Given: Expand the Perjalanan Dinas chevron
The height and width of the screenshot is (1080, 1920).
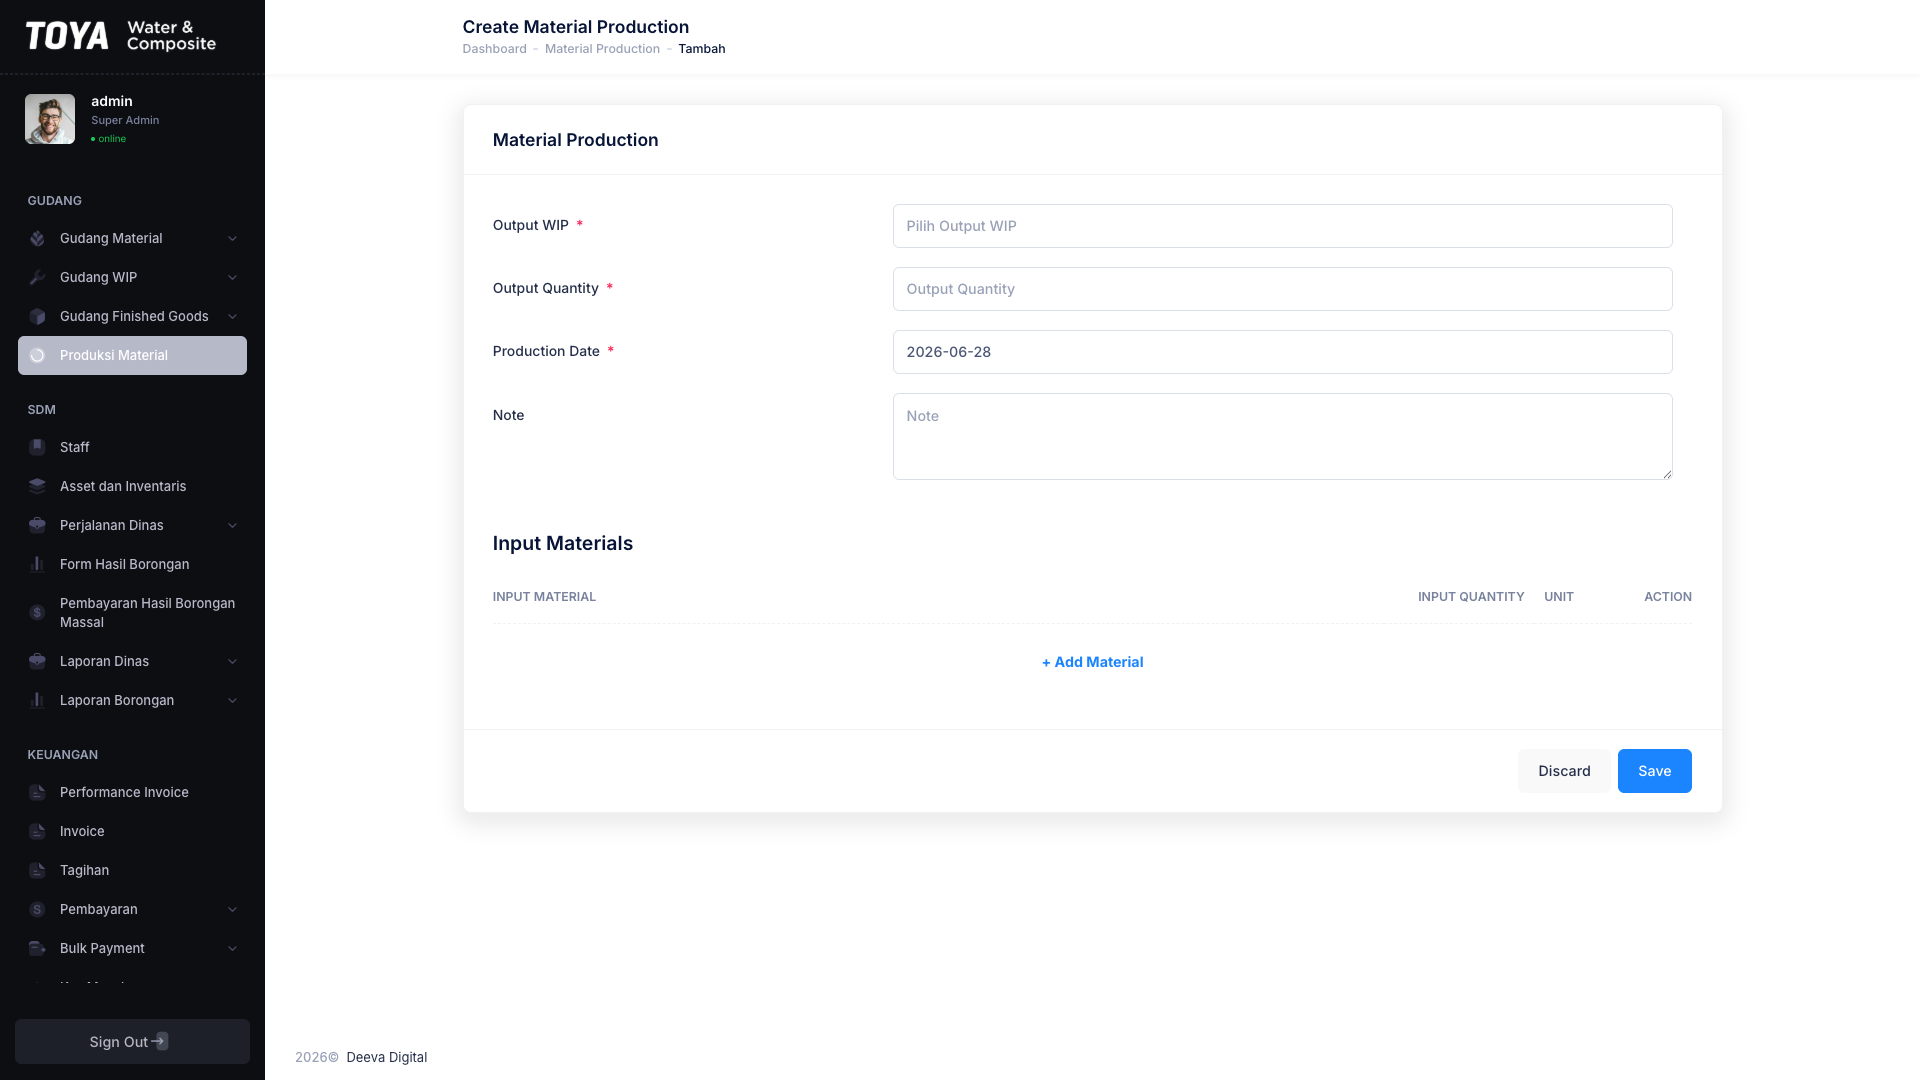Looking at the screenshot, I should 232,525.
